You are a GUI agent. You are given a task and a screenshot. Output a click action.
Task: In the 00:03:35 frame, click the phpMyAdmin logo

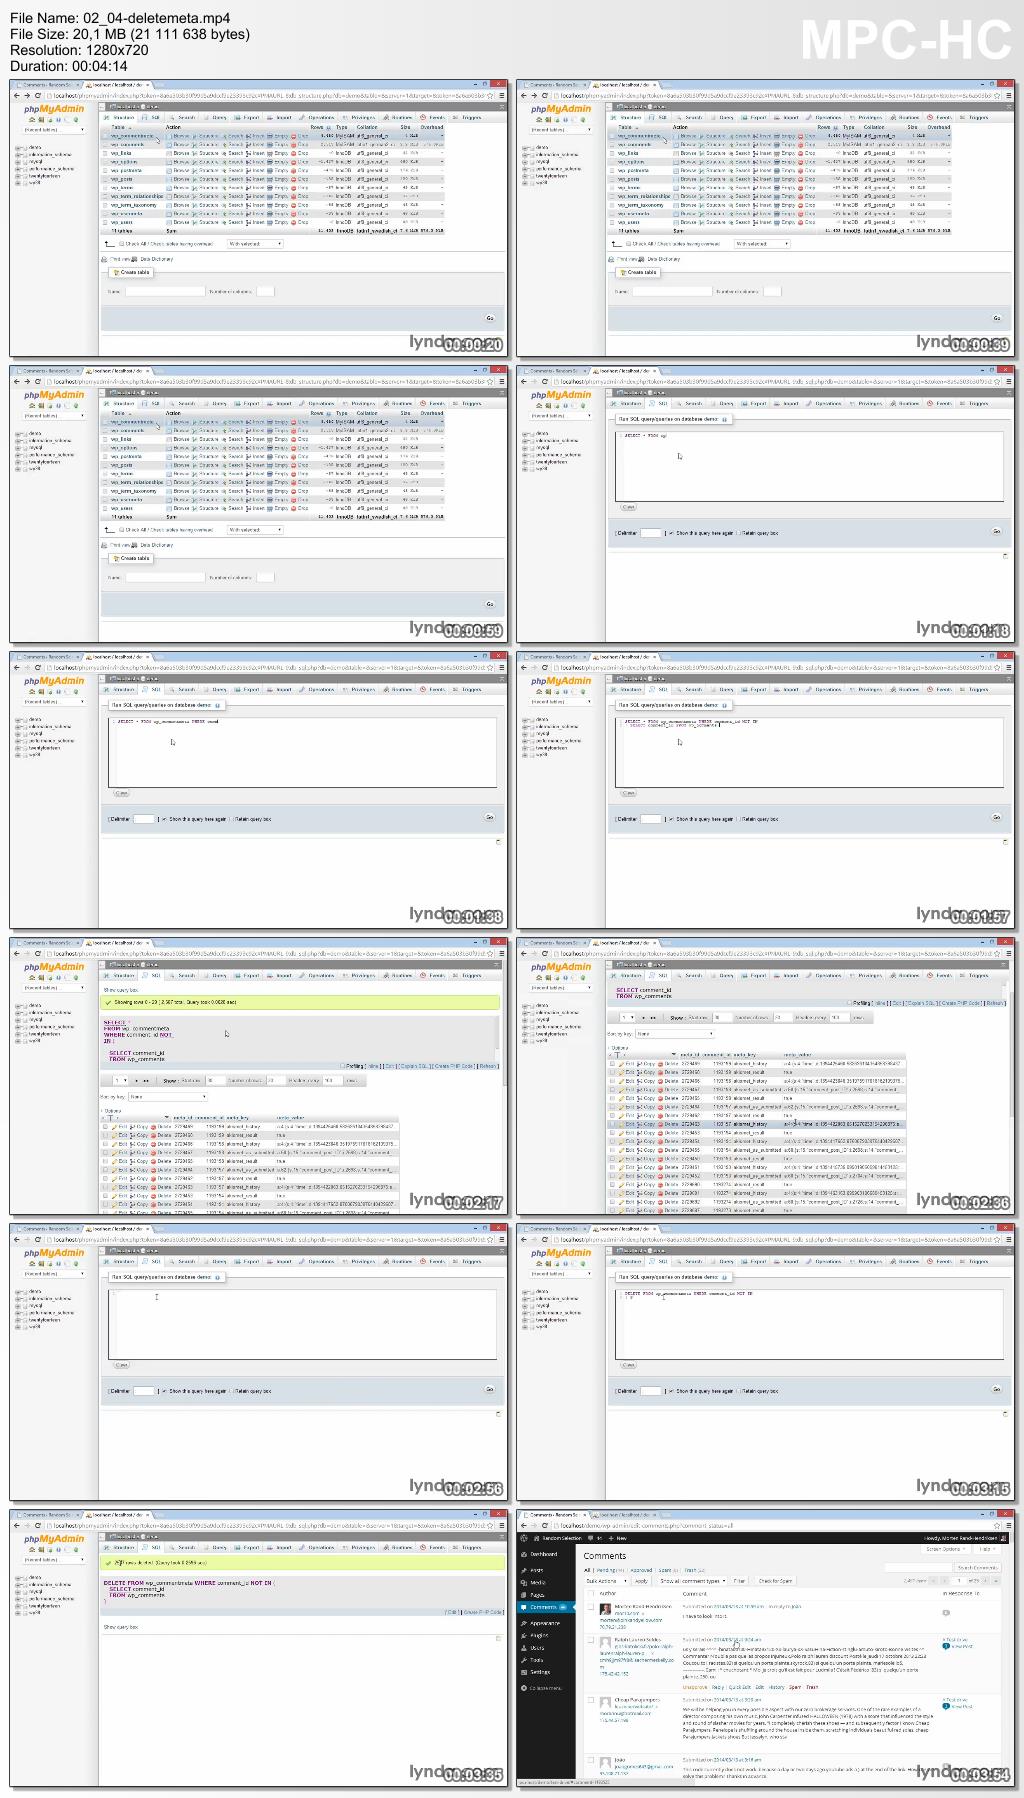[54, 1539]
